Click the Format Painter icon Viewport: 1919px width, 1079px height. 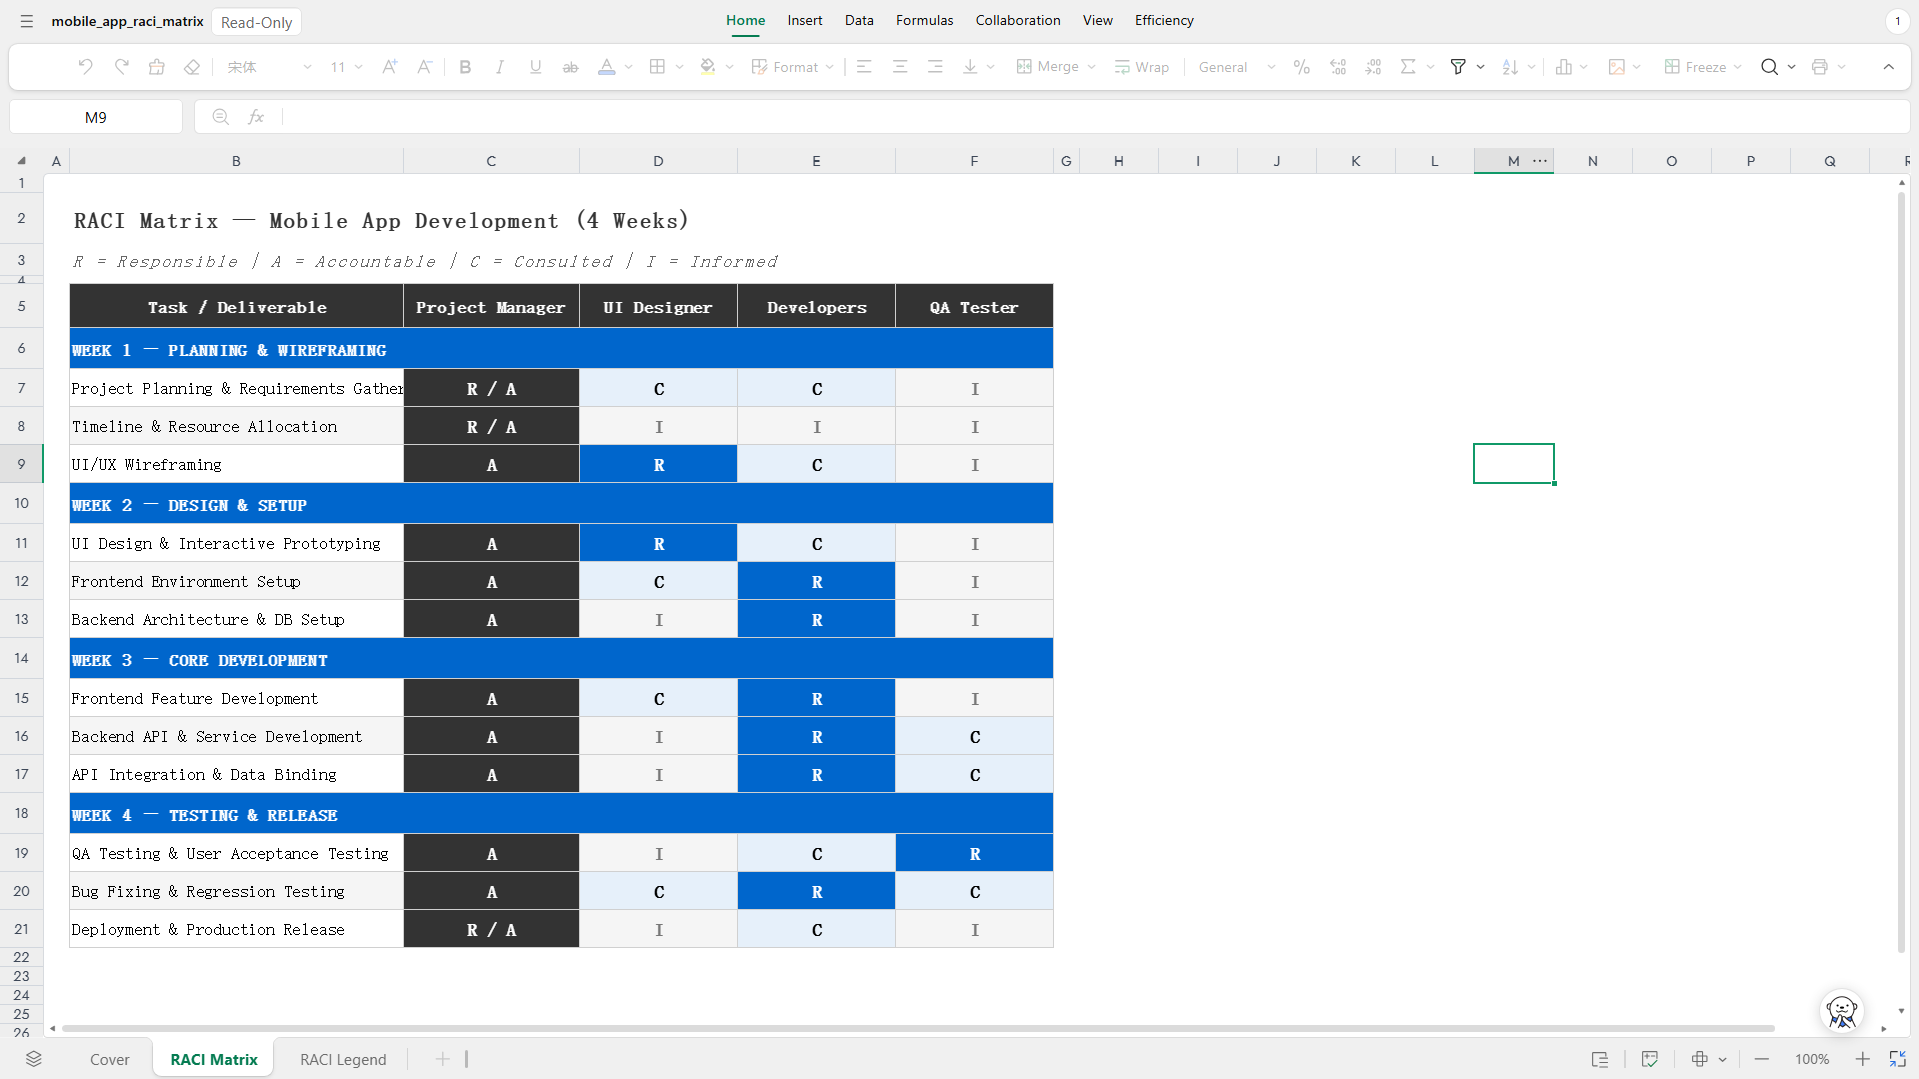click(x=157, y=67)
